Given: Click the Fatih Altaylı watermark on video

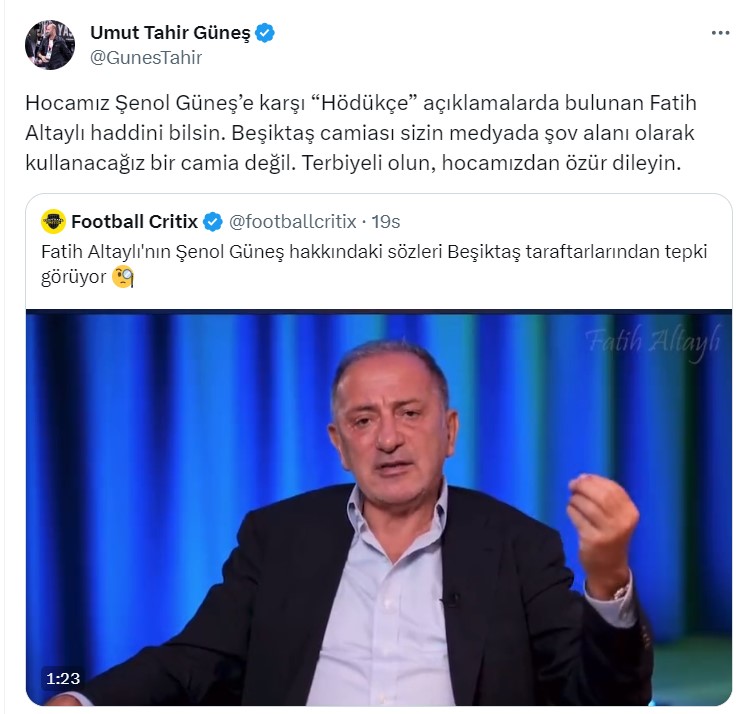Looking at the screenshot, I should click(654, 341).
